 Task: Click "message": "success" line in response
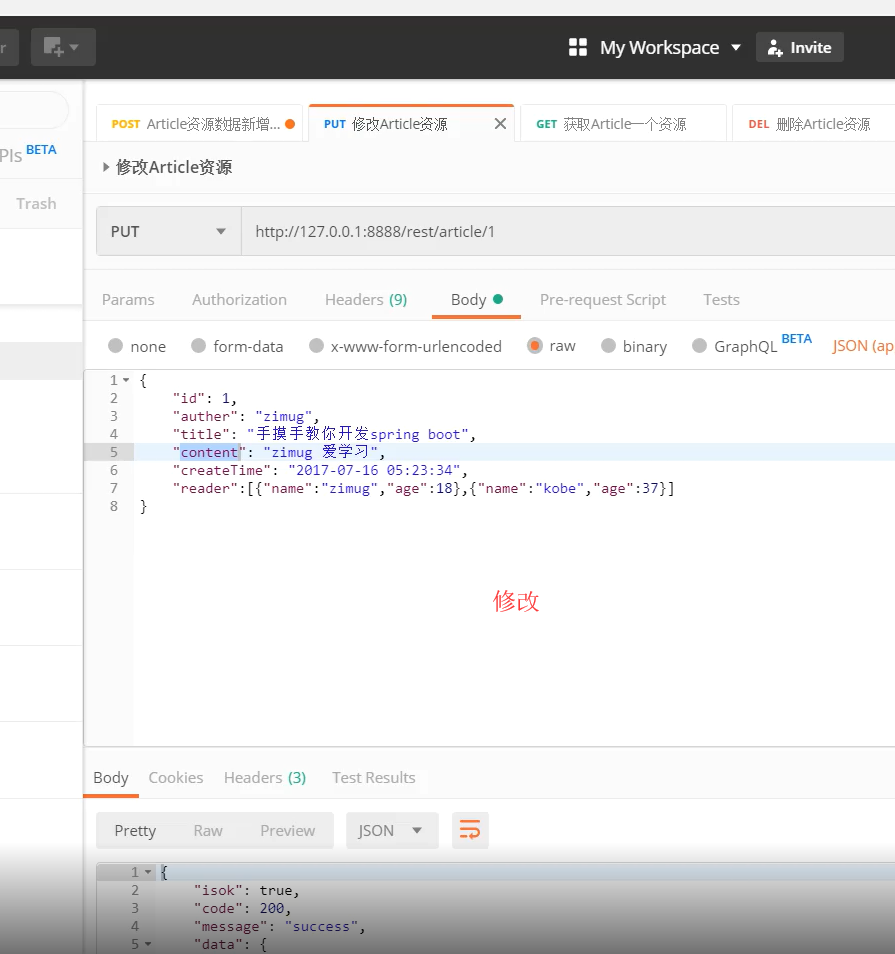tap(280, 927)
